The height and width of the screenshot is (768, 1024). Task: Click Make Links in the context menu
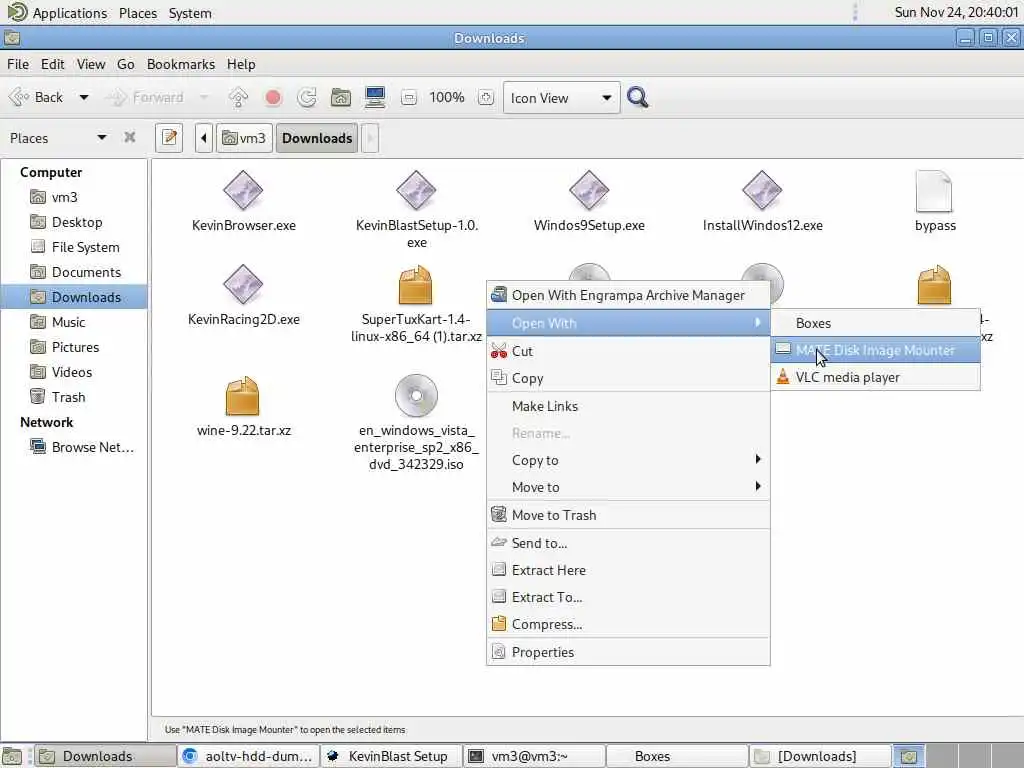(x=628, y=406)
